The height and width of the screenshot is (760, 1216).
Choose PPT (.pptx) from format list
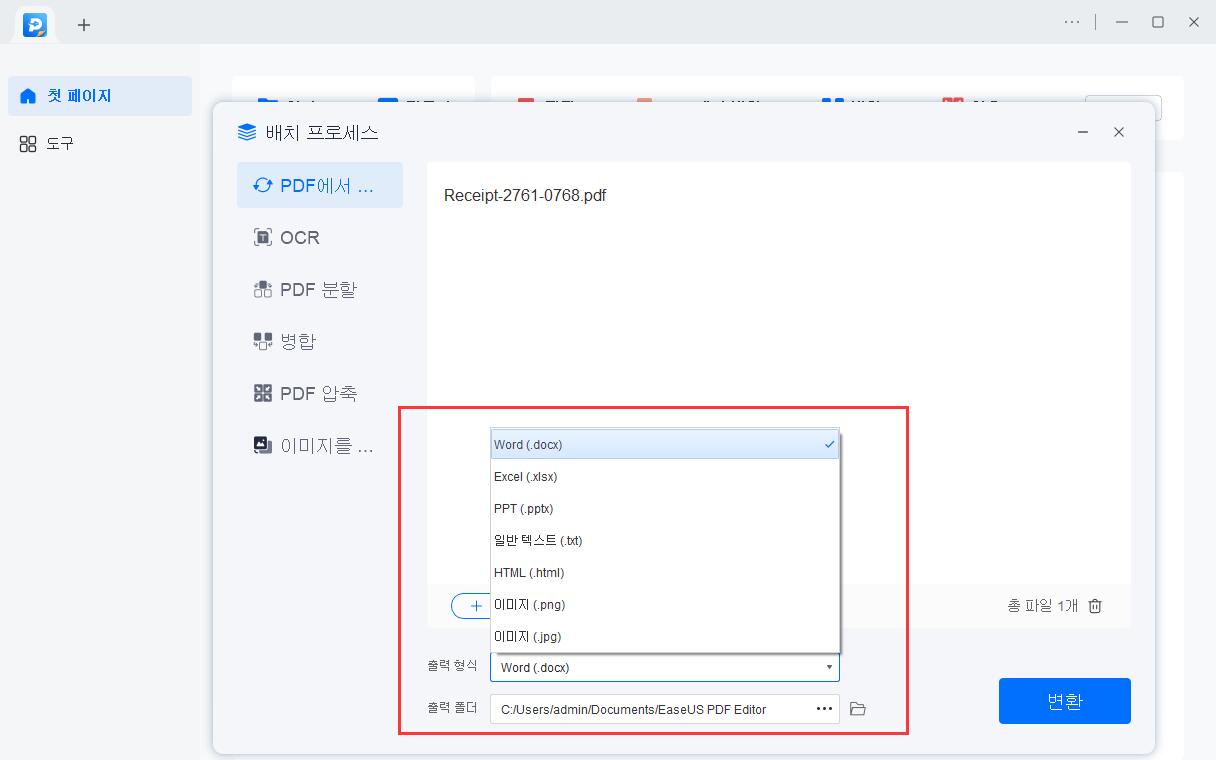665,509
